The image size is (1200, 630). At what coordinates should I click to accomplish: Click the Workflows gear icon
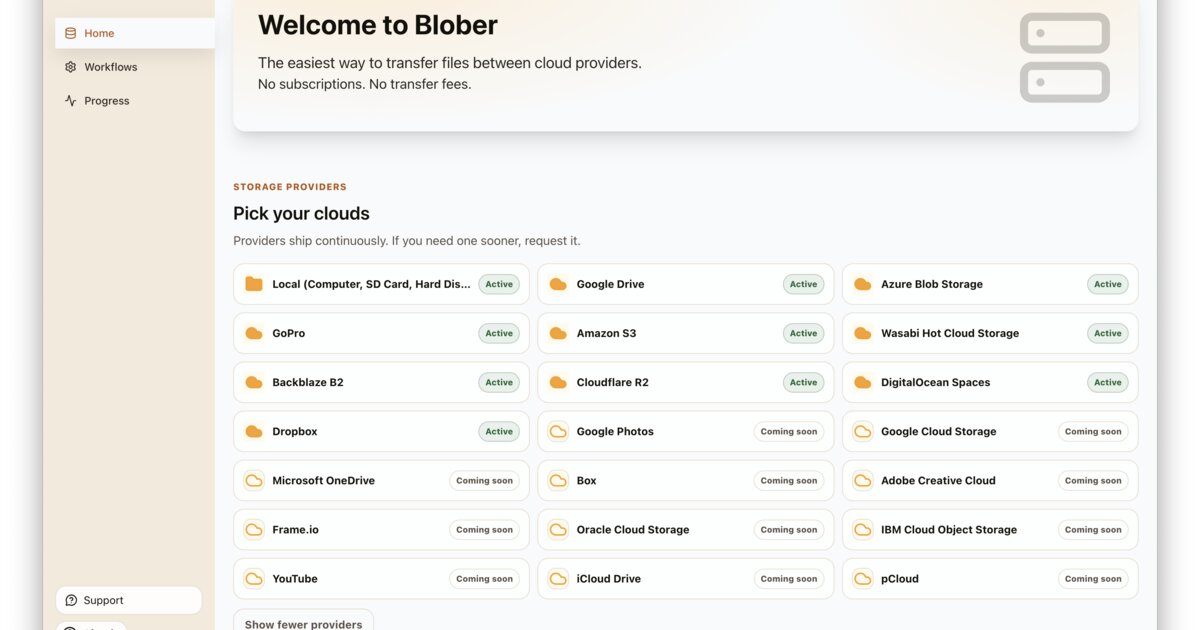point(70,67)
